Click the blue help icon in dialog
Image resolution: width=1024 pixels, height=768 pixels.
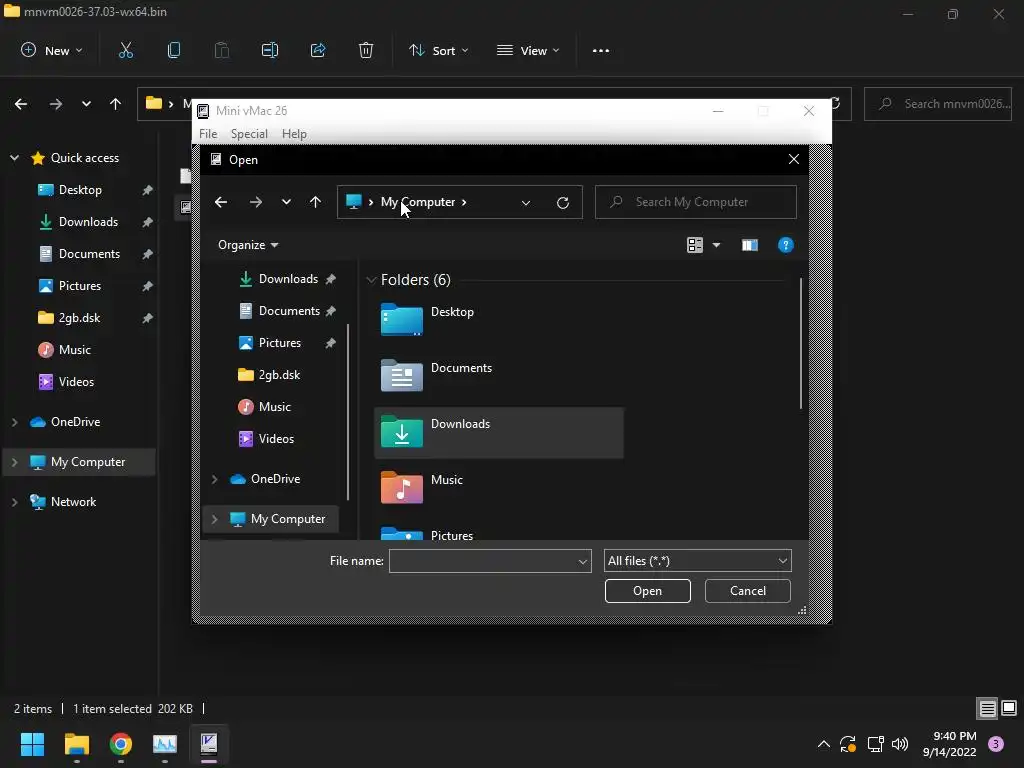tap(786, 245)
